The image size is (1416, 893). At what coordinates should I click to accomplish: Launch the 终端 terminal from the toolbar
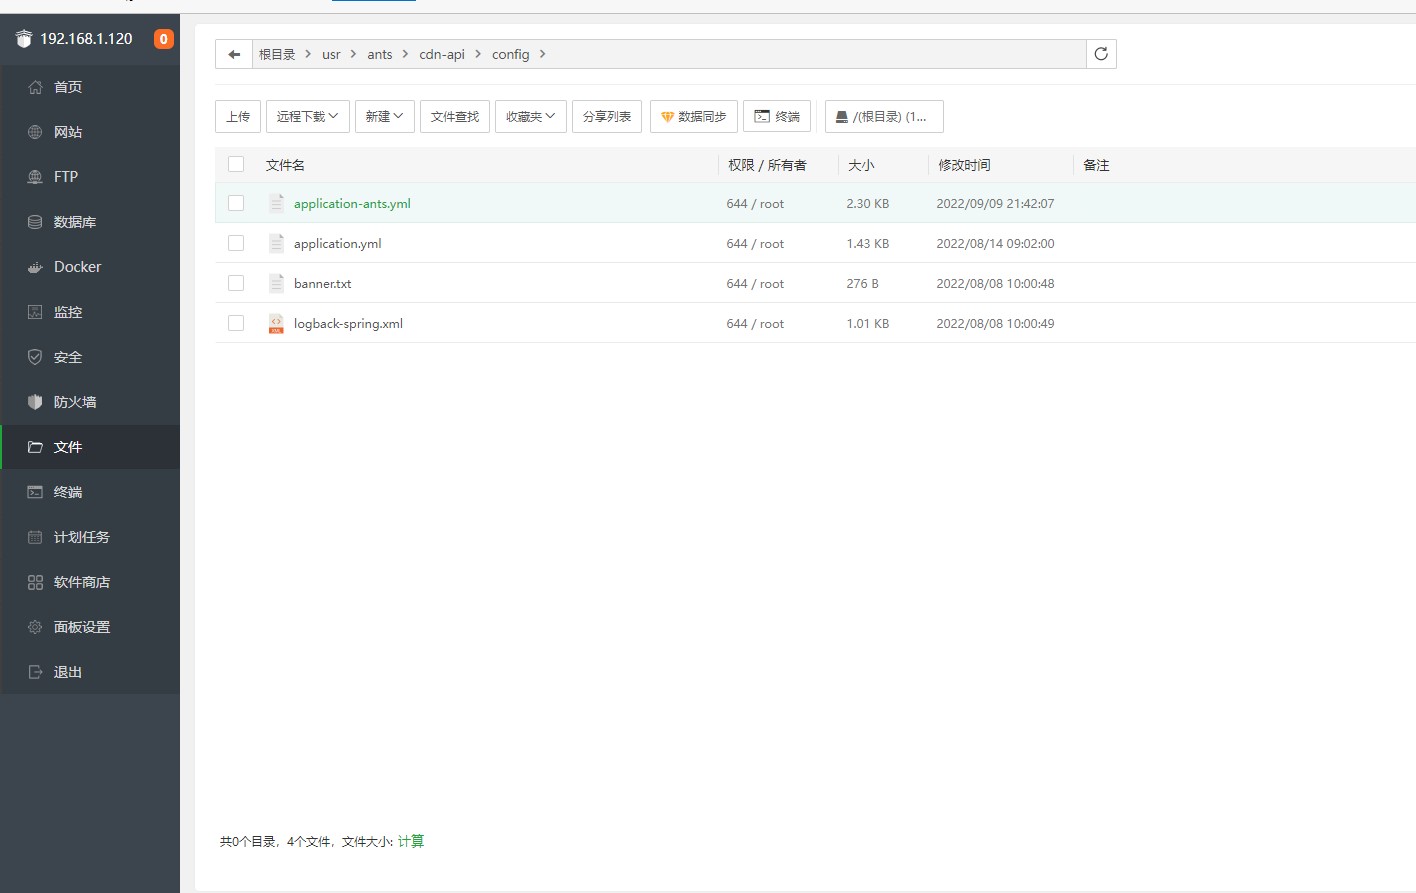pyautogui.click(x=777, y=116)
